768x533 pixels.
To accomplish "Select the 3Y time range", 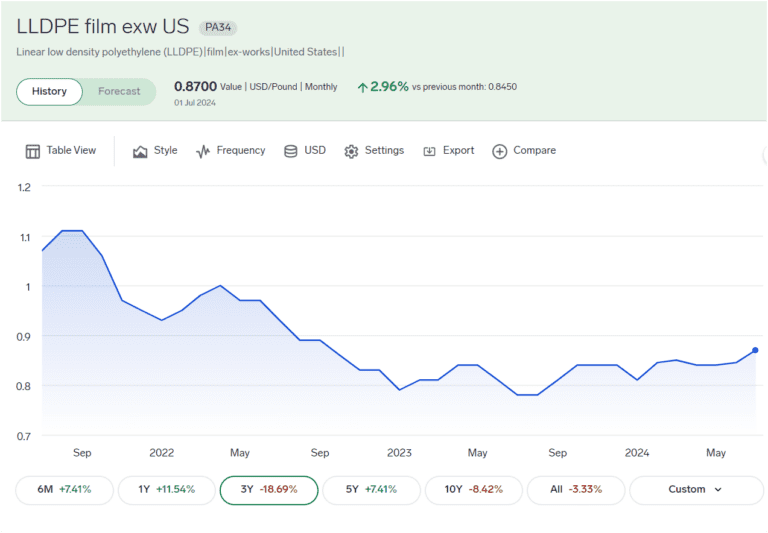I will 268,490.
